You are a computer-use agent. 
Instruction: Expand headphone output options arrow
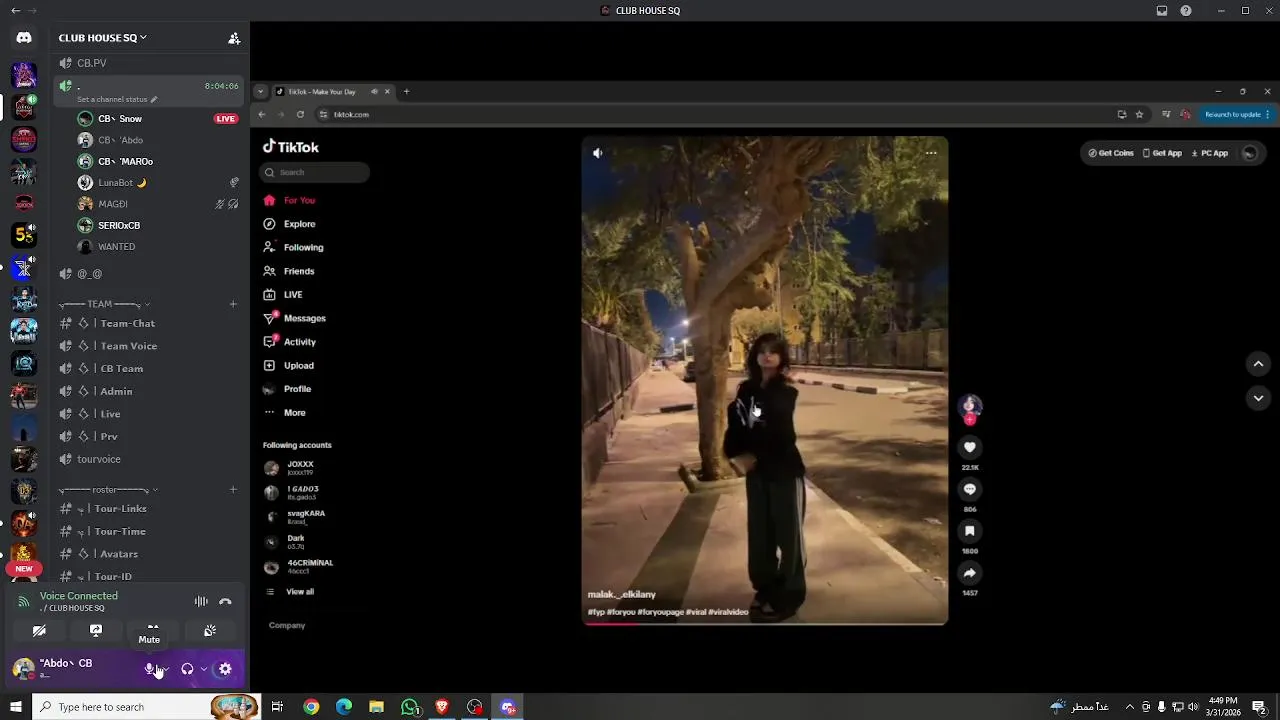(x=203, y=669)
